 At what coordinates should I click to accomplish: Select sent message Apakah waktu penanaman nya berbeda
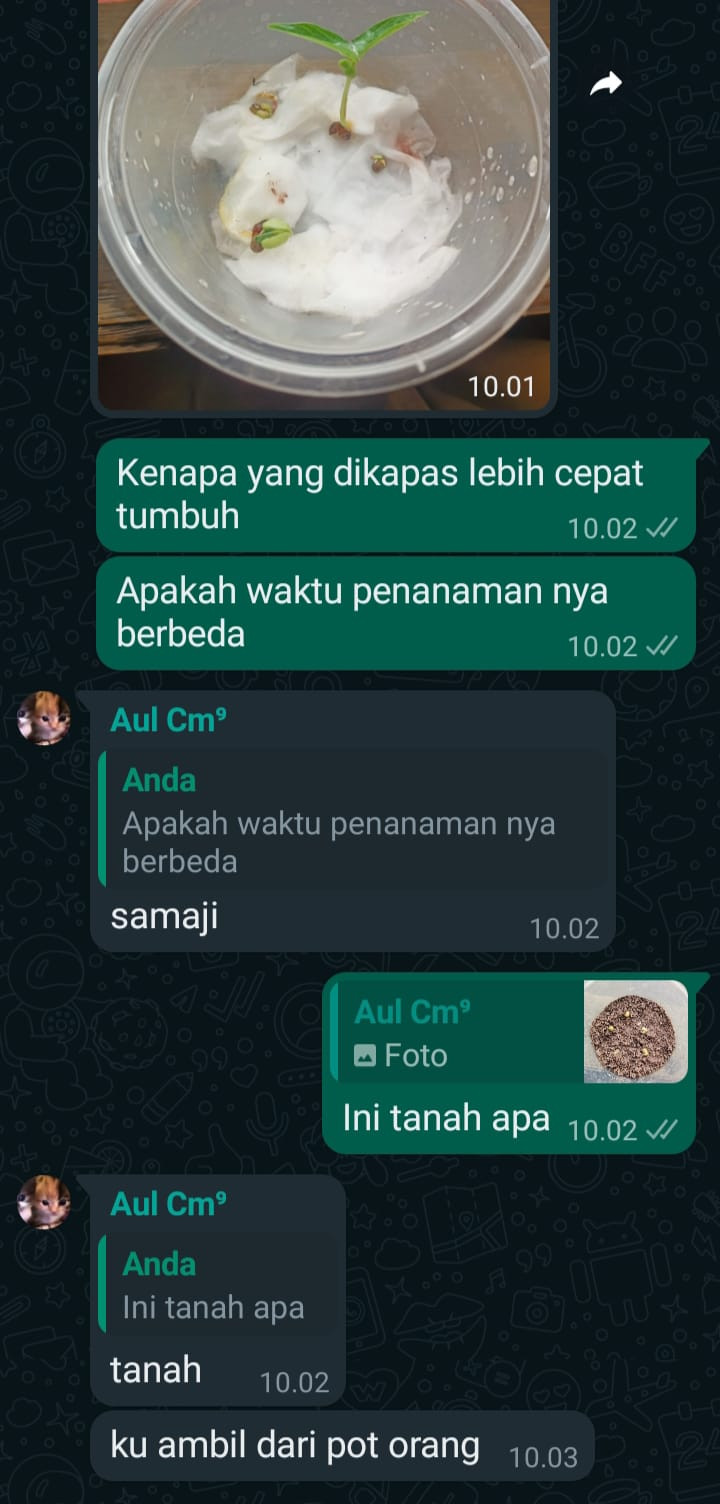click(x=396, y=613)
